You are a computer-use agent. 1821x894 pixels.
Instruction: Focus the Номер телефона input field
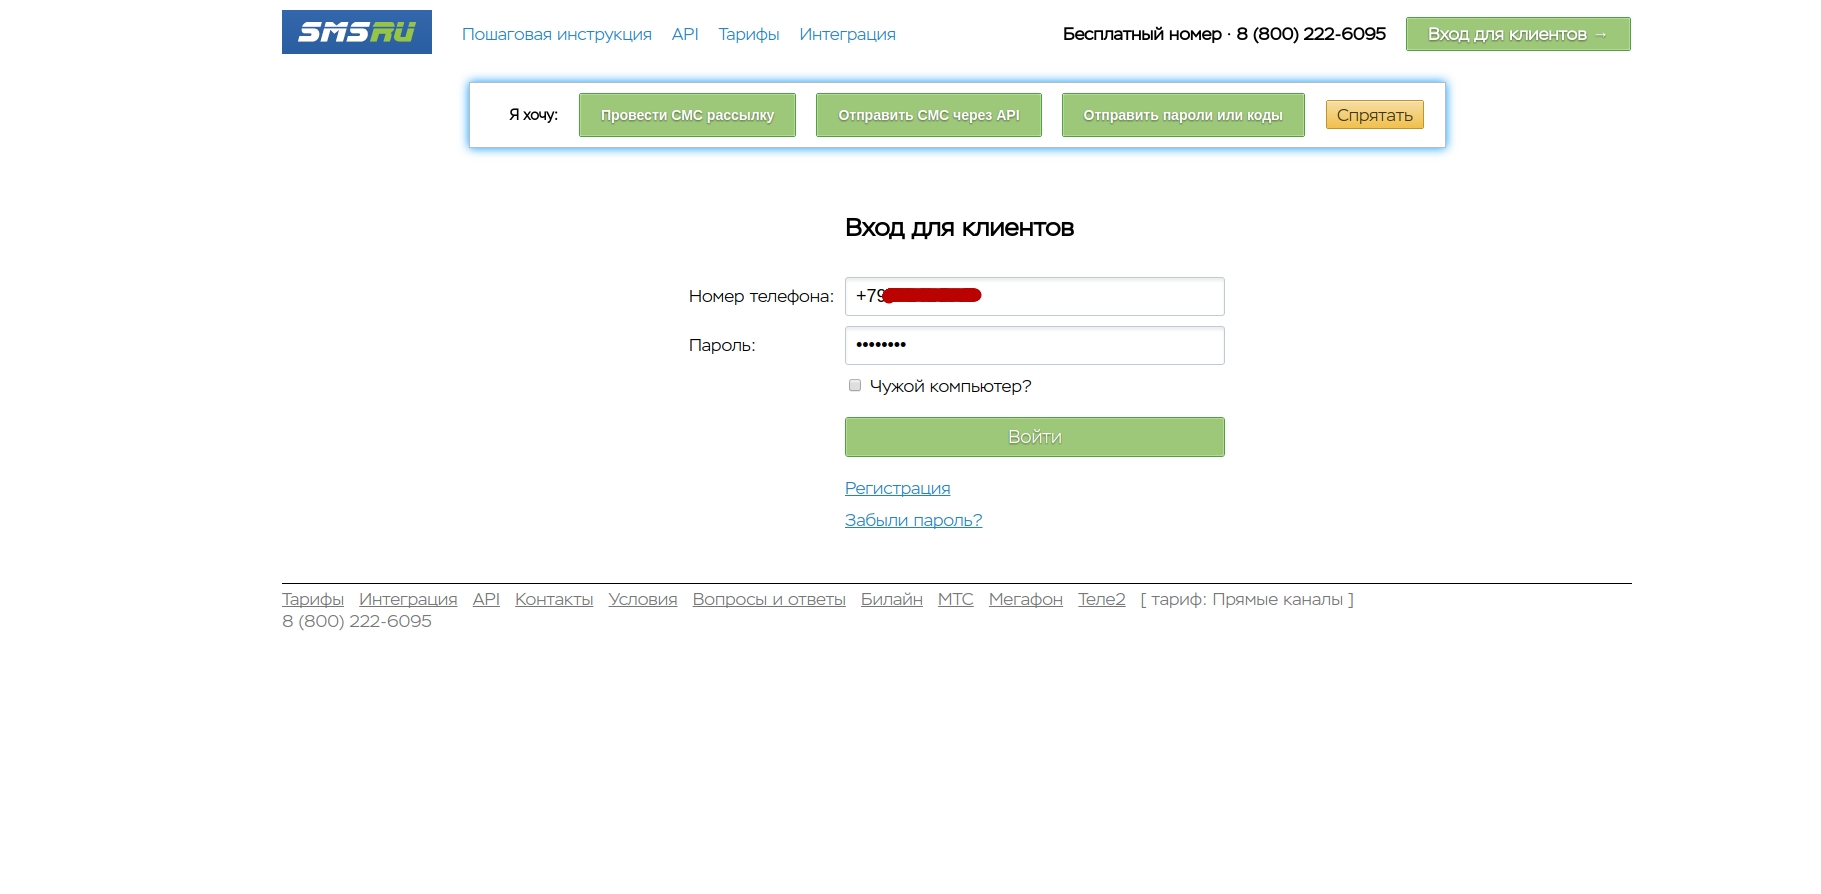click(1034, 296)
